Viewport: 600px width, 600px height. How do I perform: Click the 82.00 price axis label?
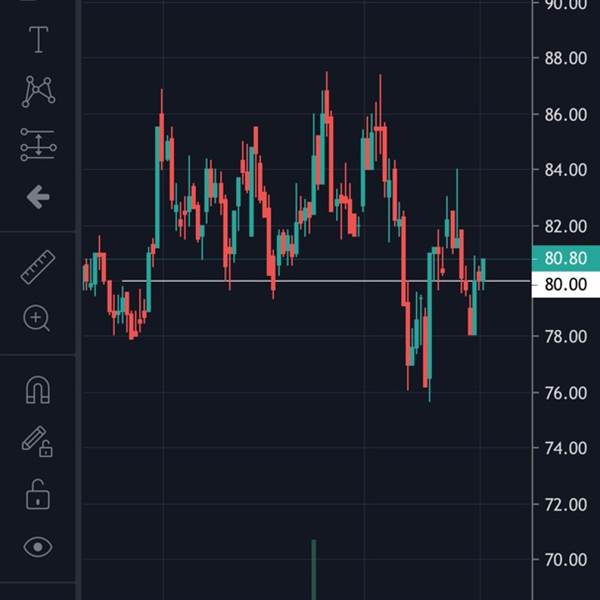tap(566, 227)
